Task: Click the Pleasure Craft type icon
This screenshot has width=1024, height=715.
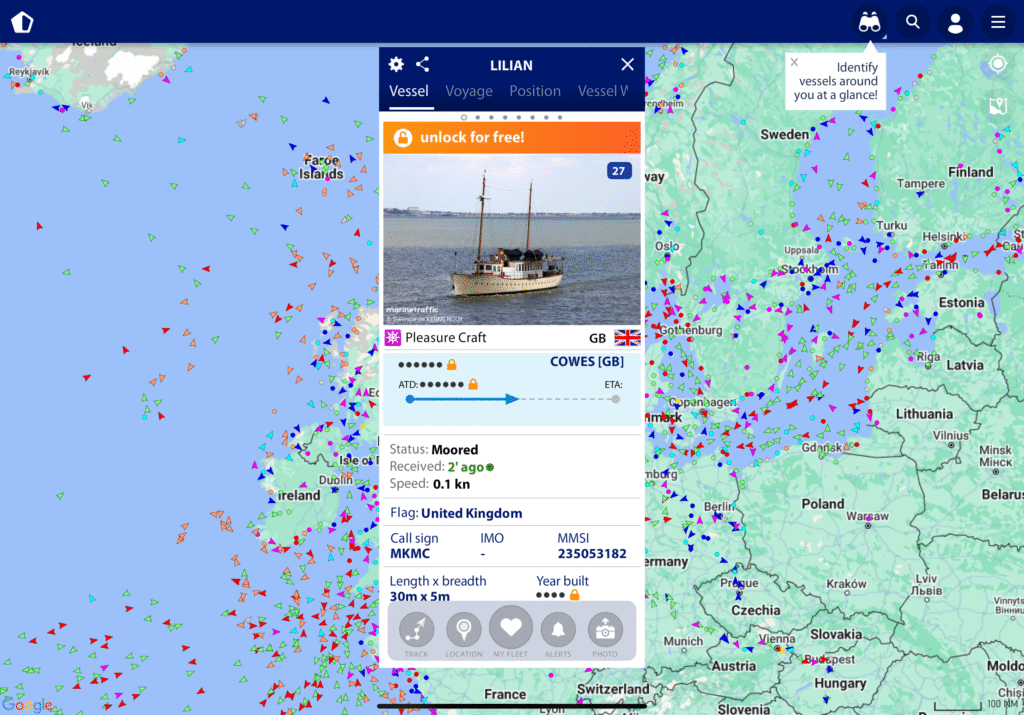Action: tap(392, 338)
